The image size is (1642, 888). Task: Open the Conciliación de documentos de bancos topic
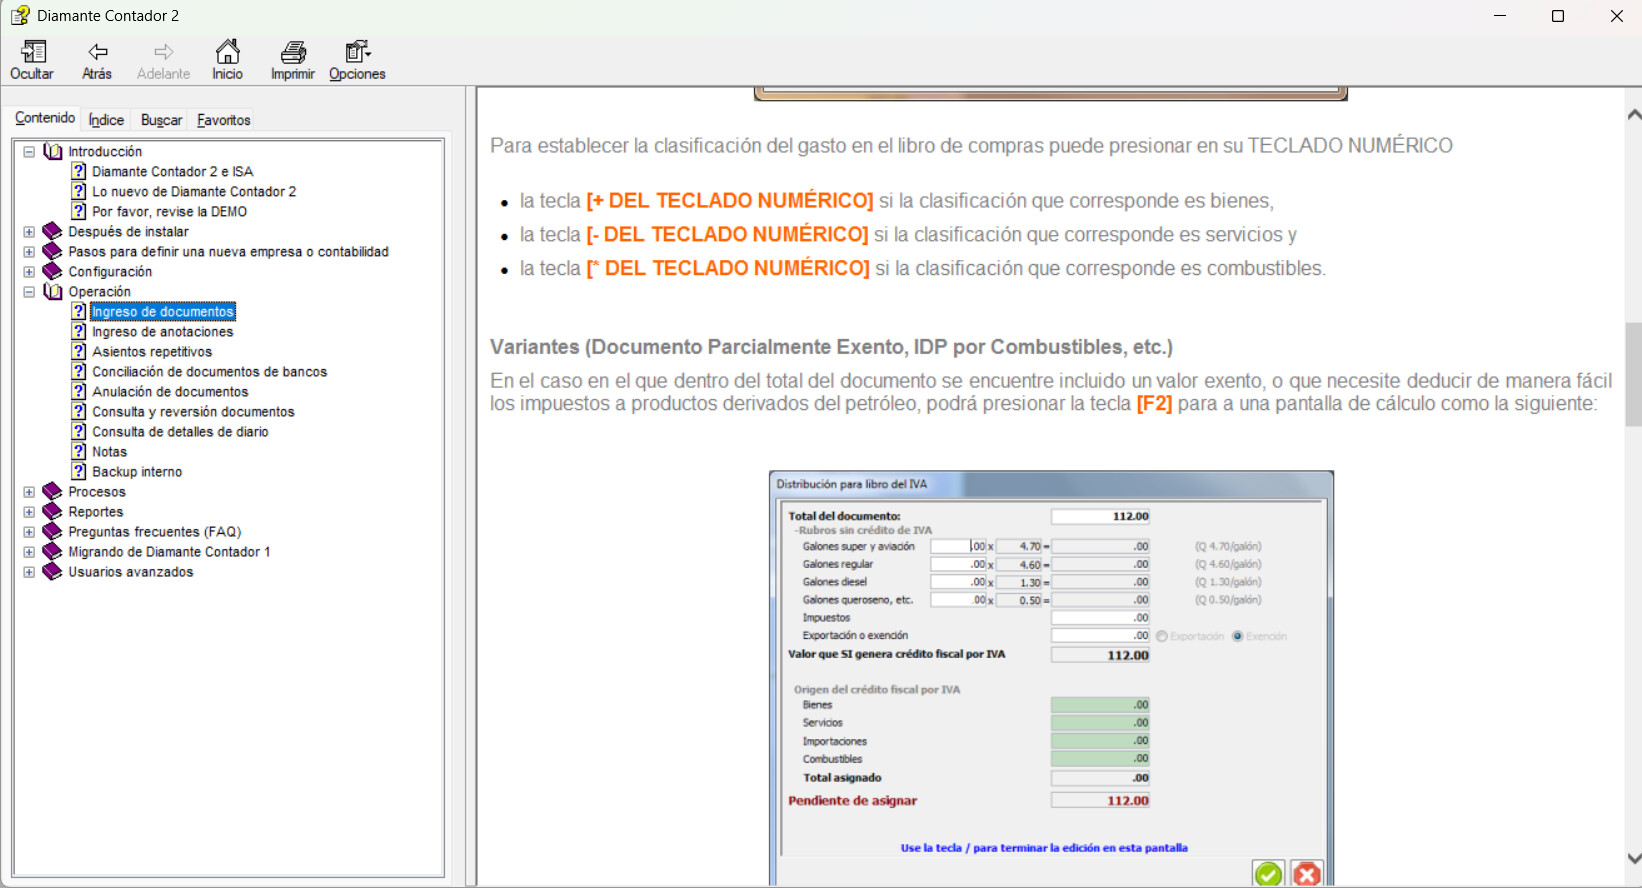tap(209, 372)
